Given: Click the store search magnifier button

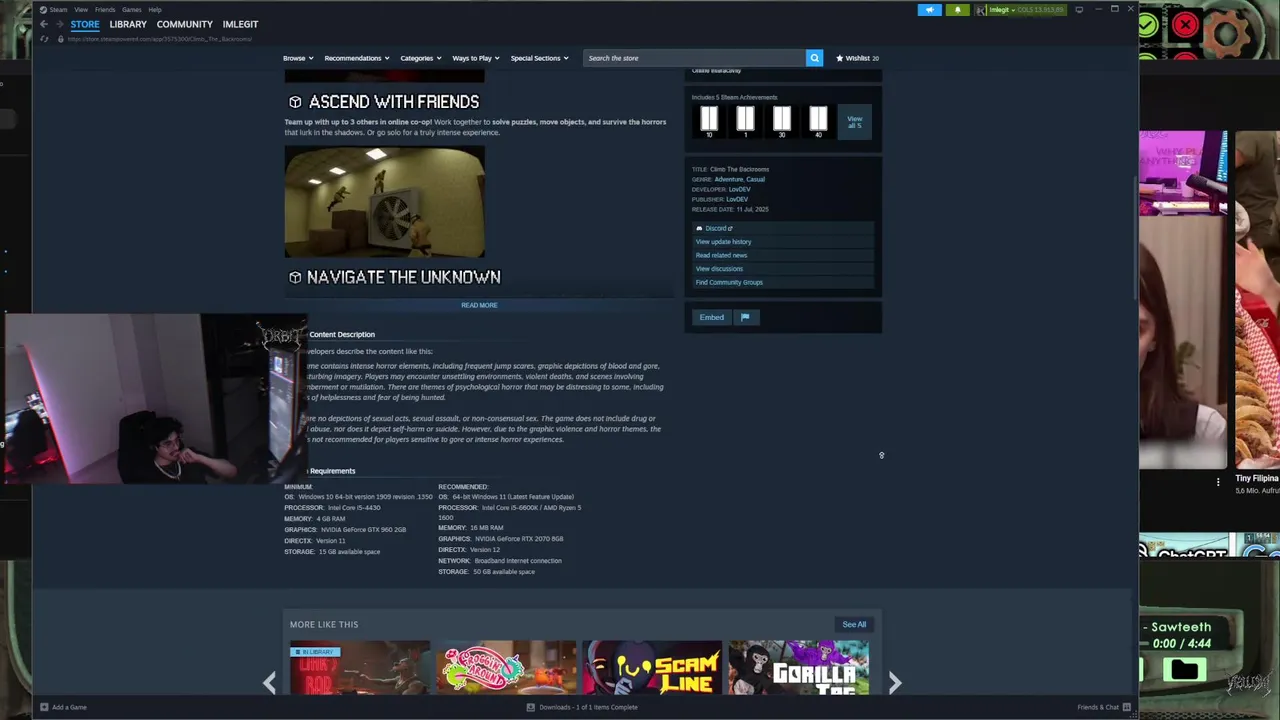Looking at the screenshot, I should tap(815, 58).
